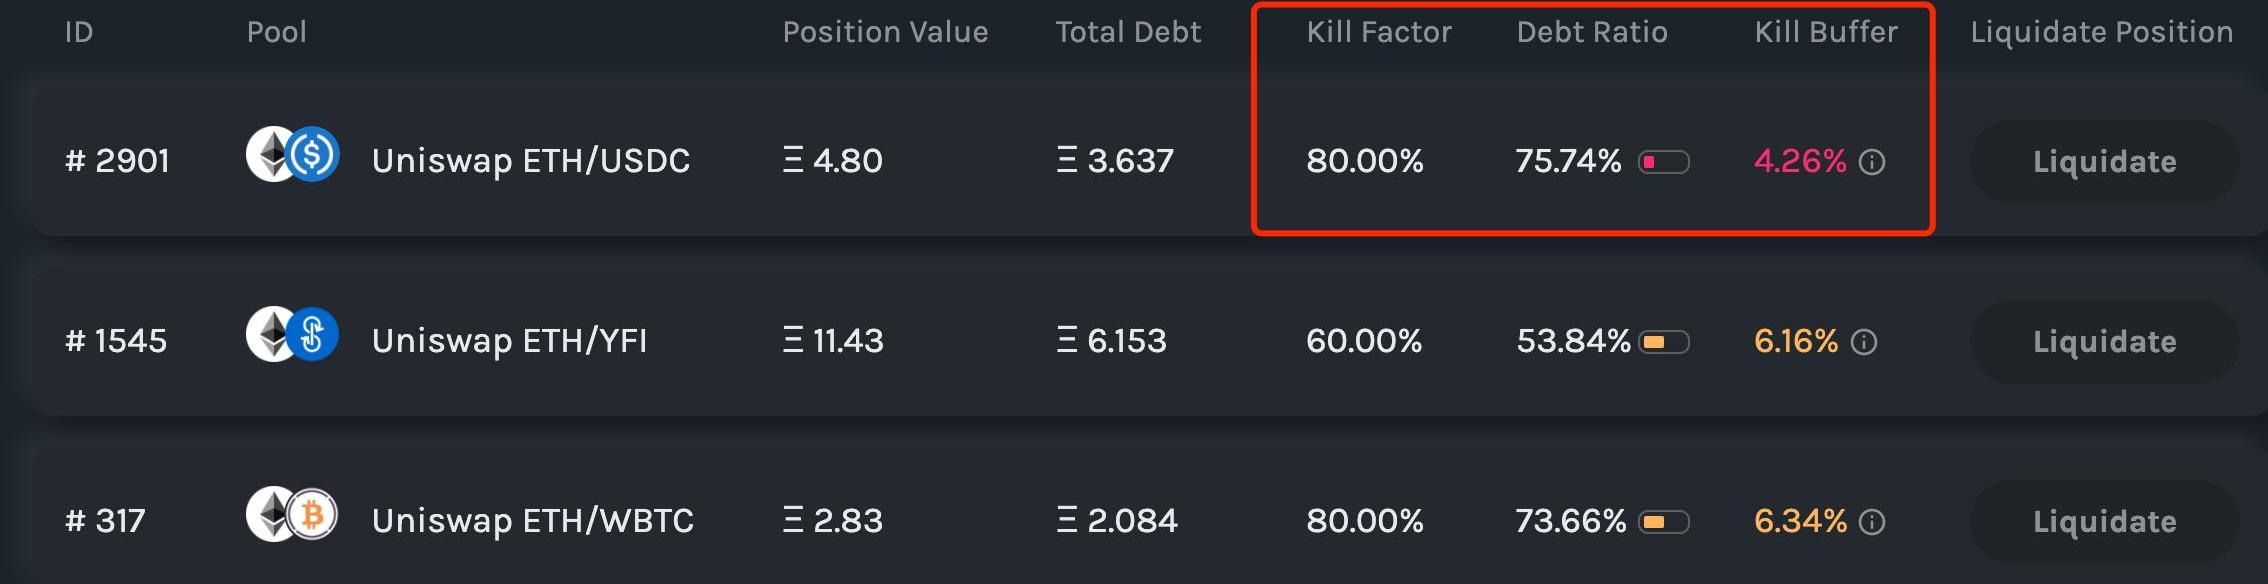Sort by Kill Factor column header

[x=1379, y=32]
